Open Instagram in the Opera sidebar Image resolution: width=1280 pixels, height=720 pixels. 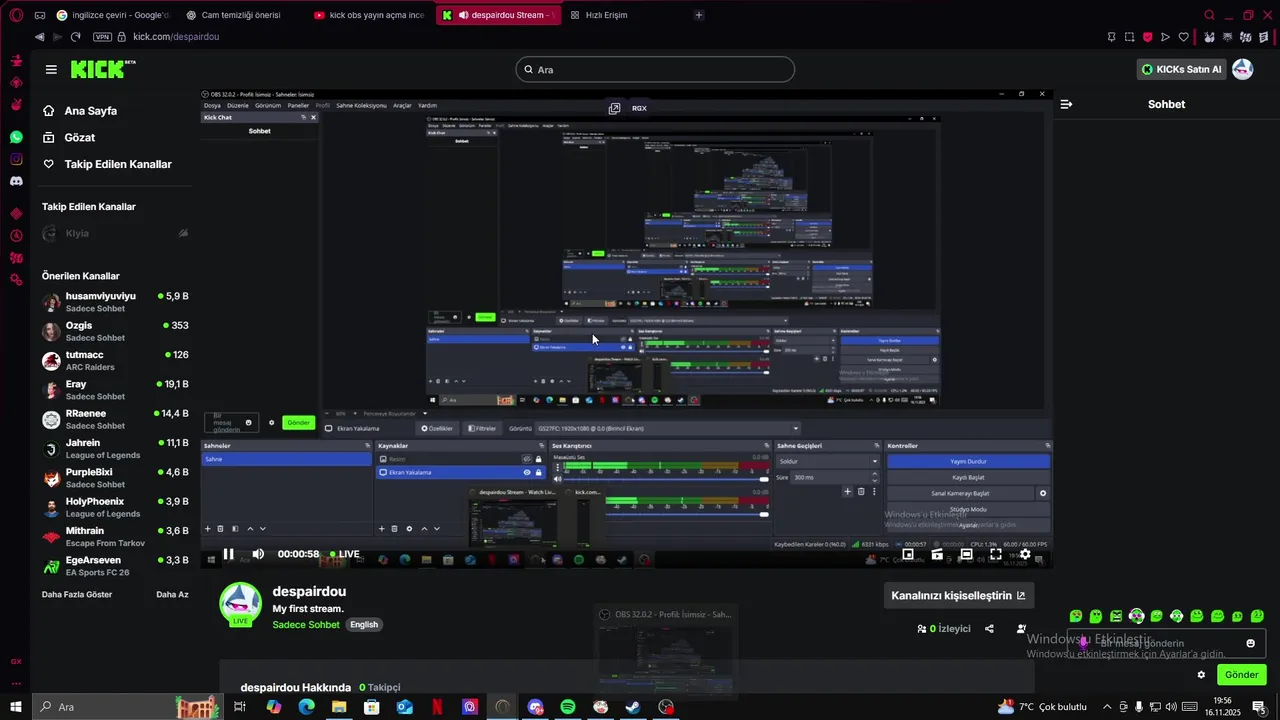click(x=16, y=159)
